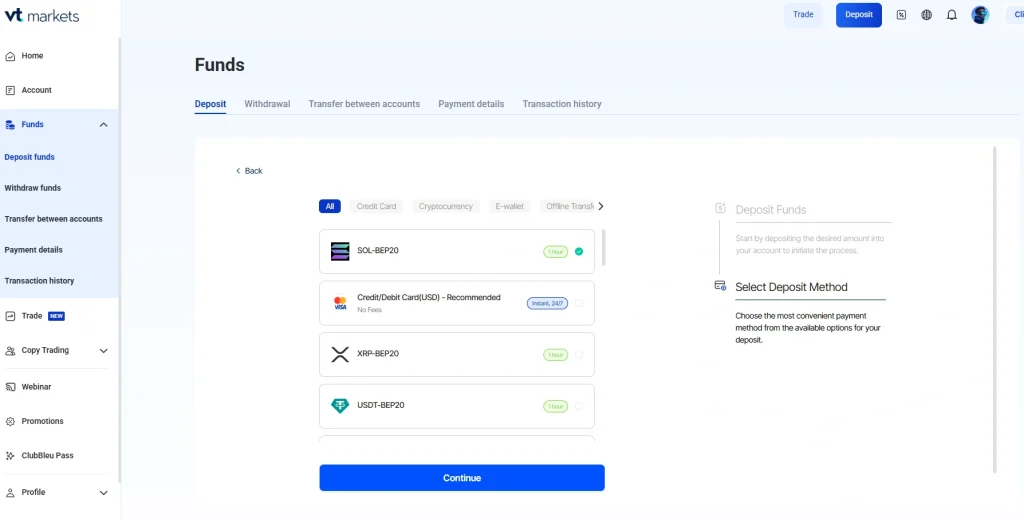Screen dimensions: 1024x519
Task: Filter methods by All
Action: point(330,206)
